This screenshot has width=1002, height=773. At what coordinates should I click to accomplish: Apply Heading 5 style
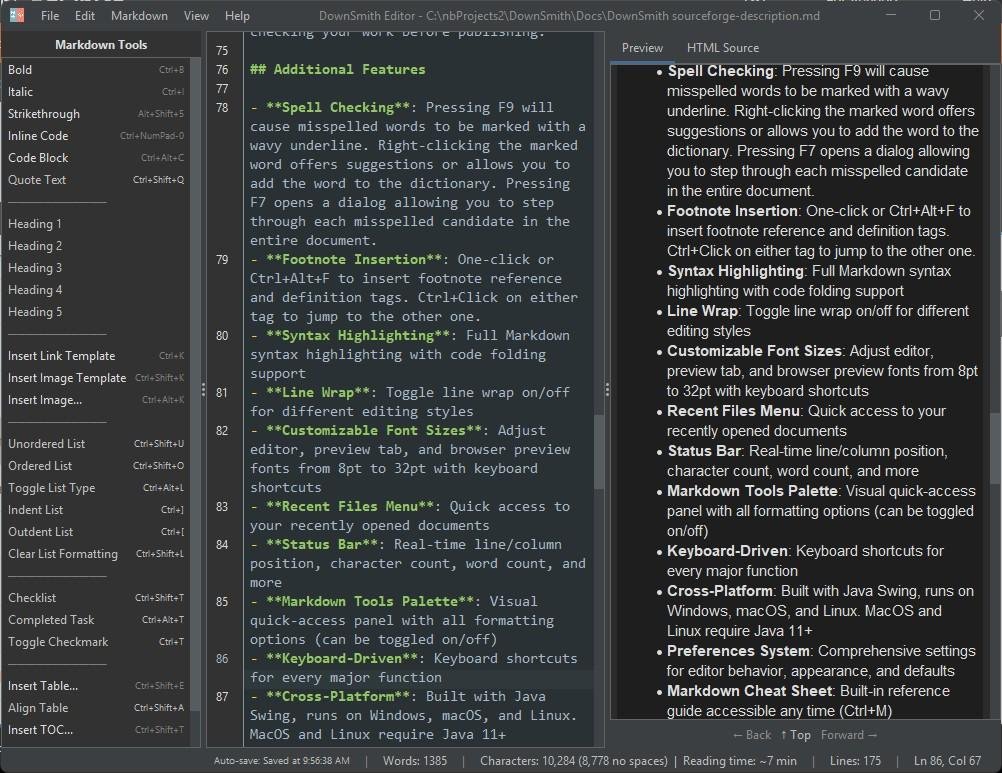point(96,312)
